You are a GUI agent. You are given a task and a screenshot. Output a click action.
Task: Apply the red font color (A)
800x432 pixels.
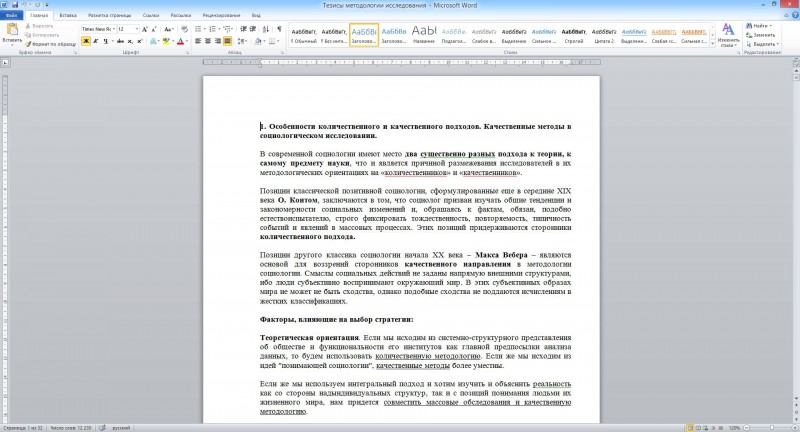coord(180,41)
